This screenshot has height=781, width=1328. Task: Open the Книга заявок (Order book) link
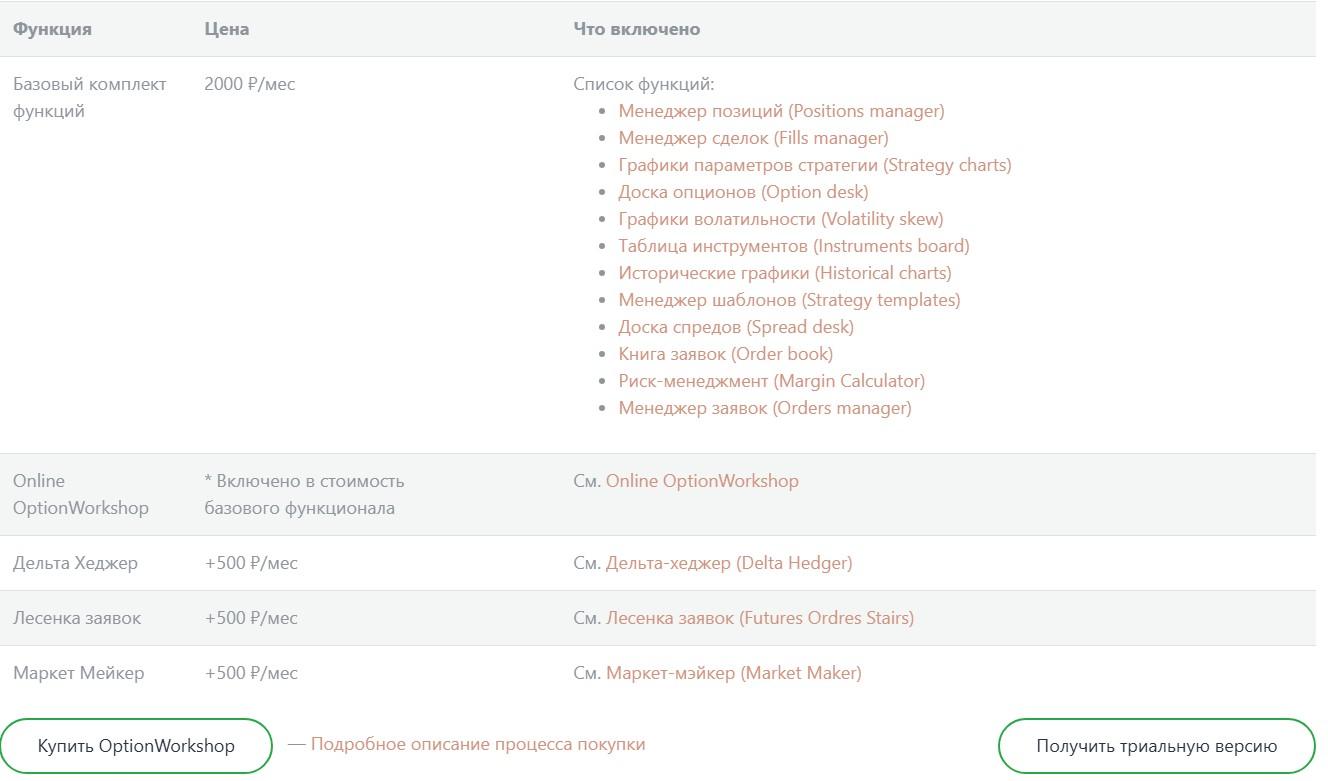(x=725, y=354)
